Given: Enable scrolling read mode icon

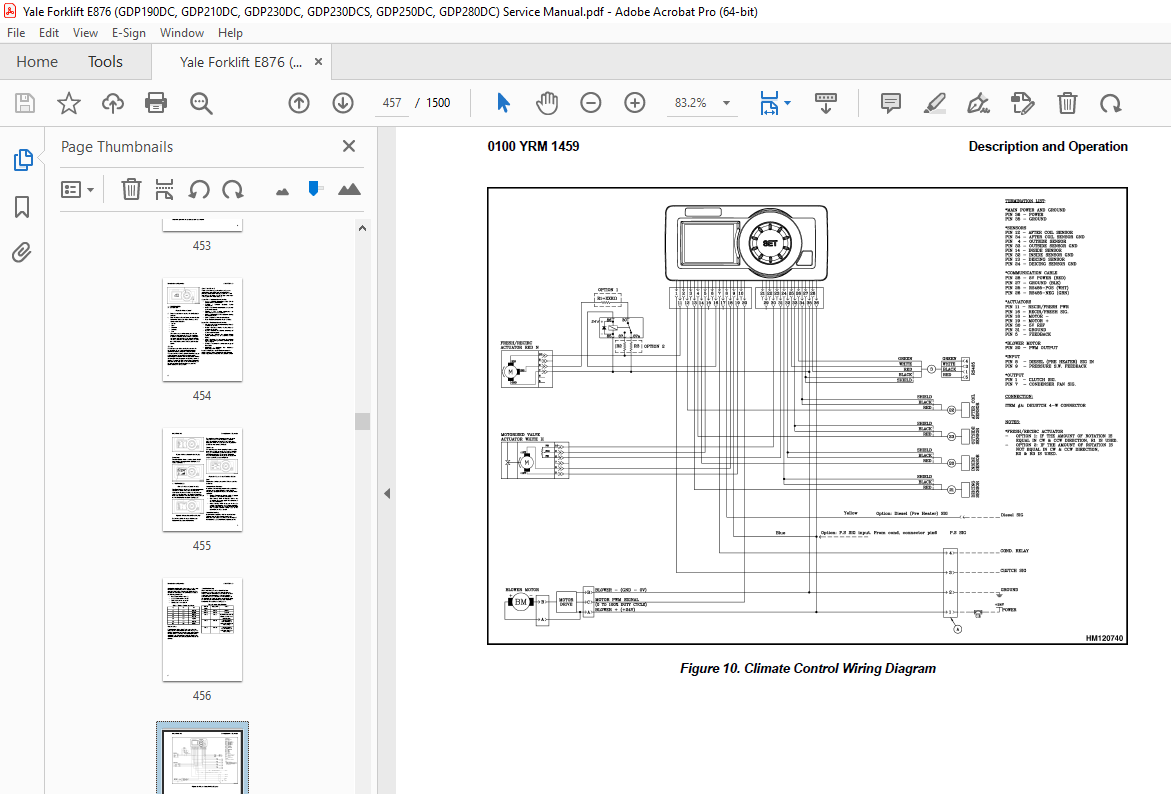Looking at the screenshot, I should coord(825,103).
